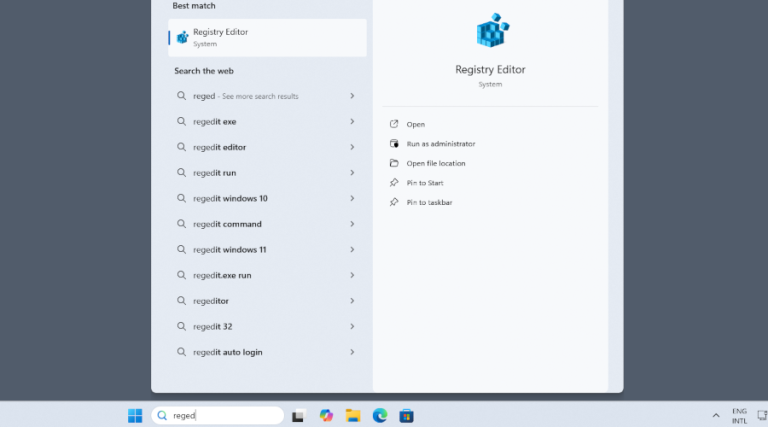Select the Registry Editor best match result
Screen dimensions: 768x427
click(x=267, y=37)
